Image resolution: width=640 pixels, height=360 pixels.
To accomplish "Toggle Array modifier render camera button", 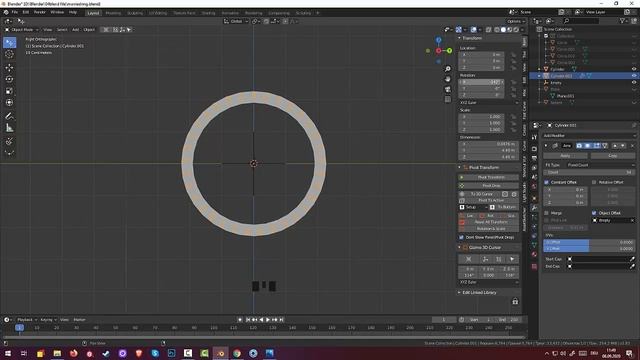I will coord(579,146).
